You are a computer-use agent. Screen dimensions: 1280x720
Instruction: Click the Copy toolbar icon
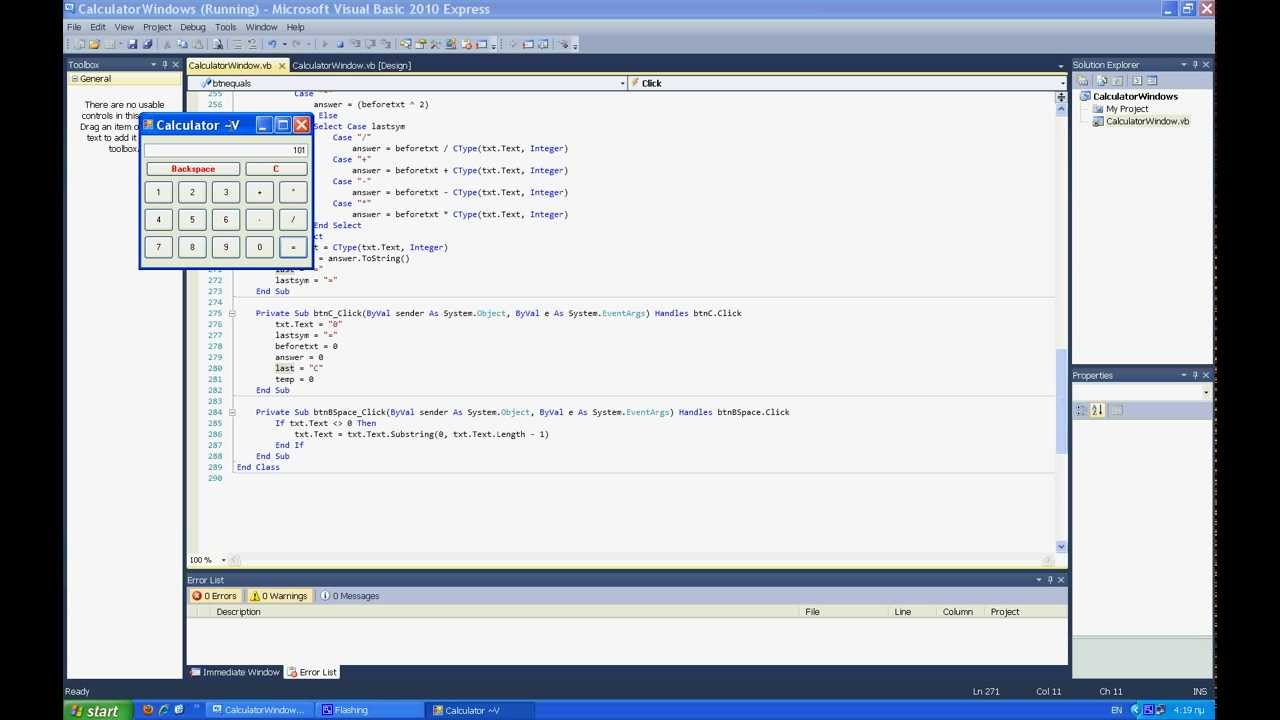point(182,44)
